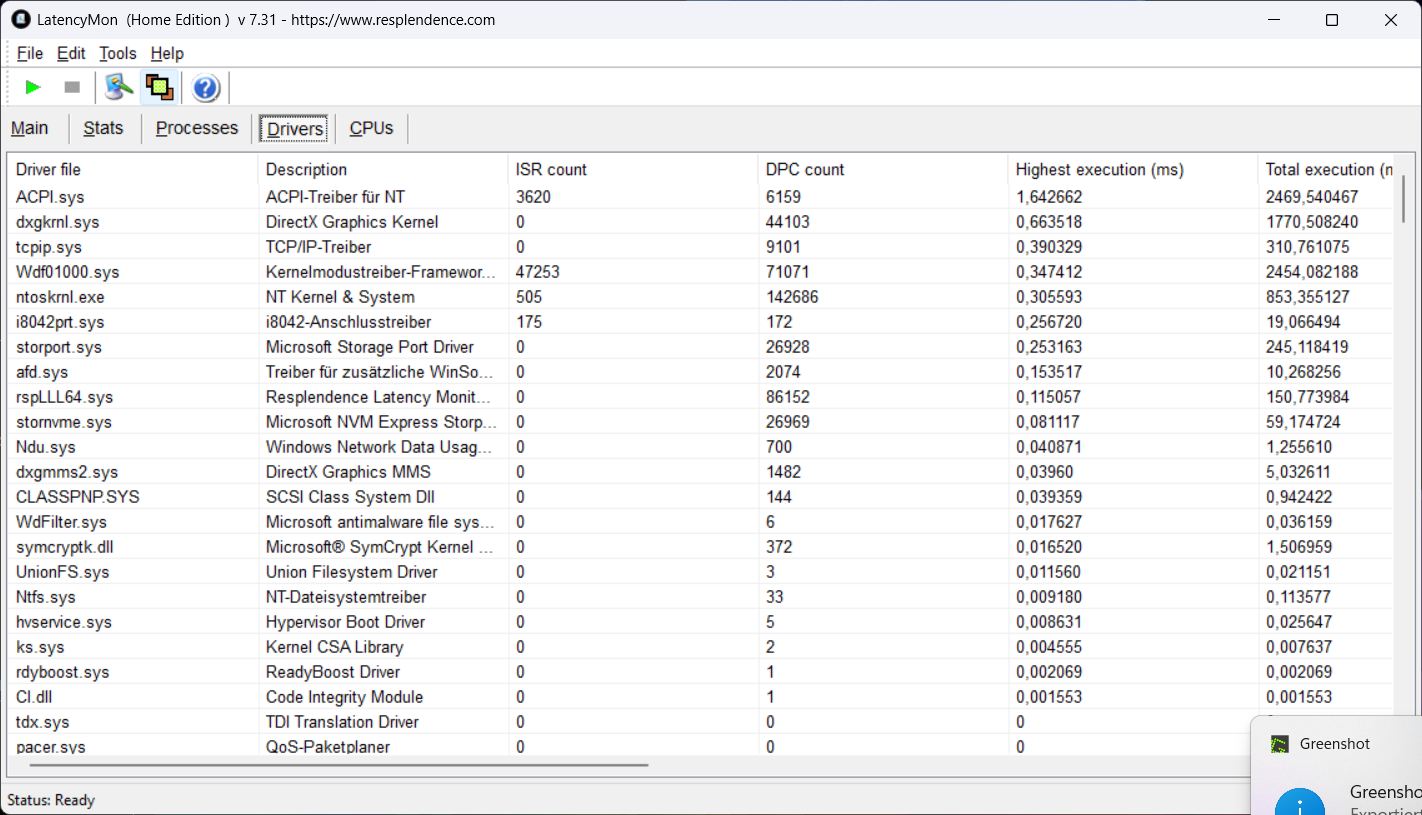Maximize the LatencyMon window

(1332, 20)
